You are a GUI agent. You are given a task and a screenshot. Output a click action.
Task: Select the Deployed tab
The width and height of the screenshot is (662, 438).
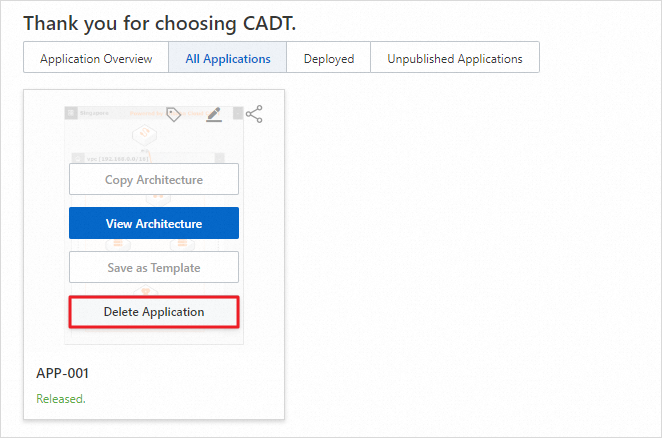click(329, 58)
